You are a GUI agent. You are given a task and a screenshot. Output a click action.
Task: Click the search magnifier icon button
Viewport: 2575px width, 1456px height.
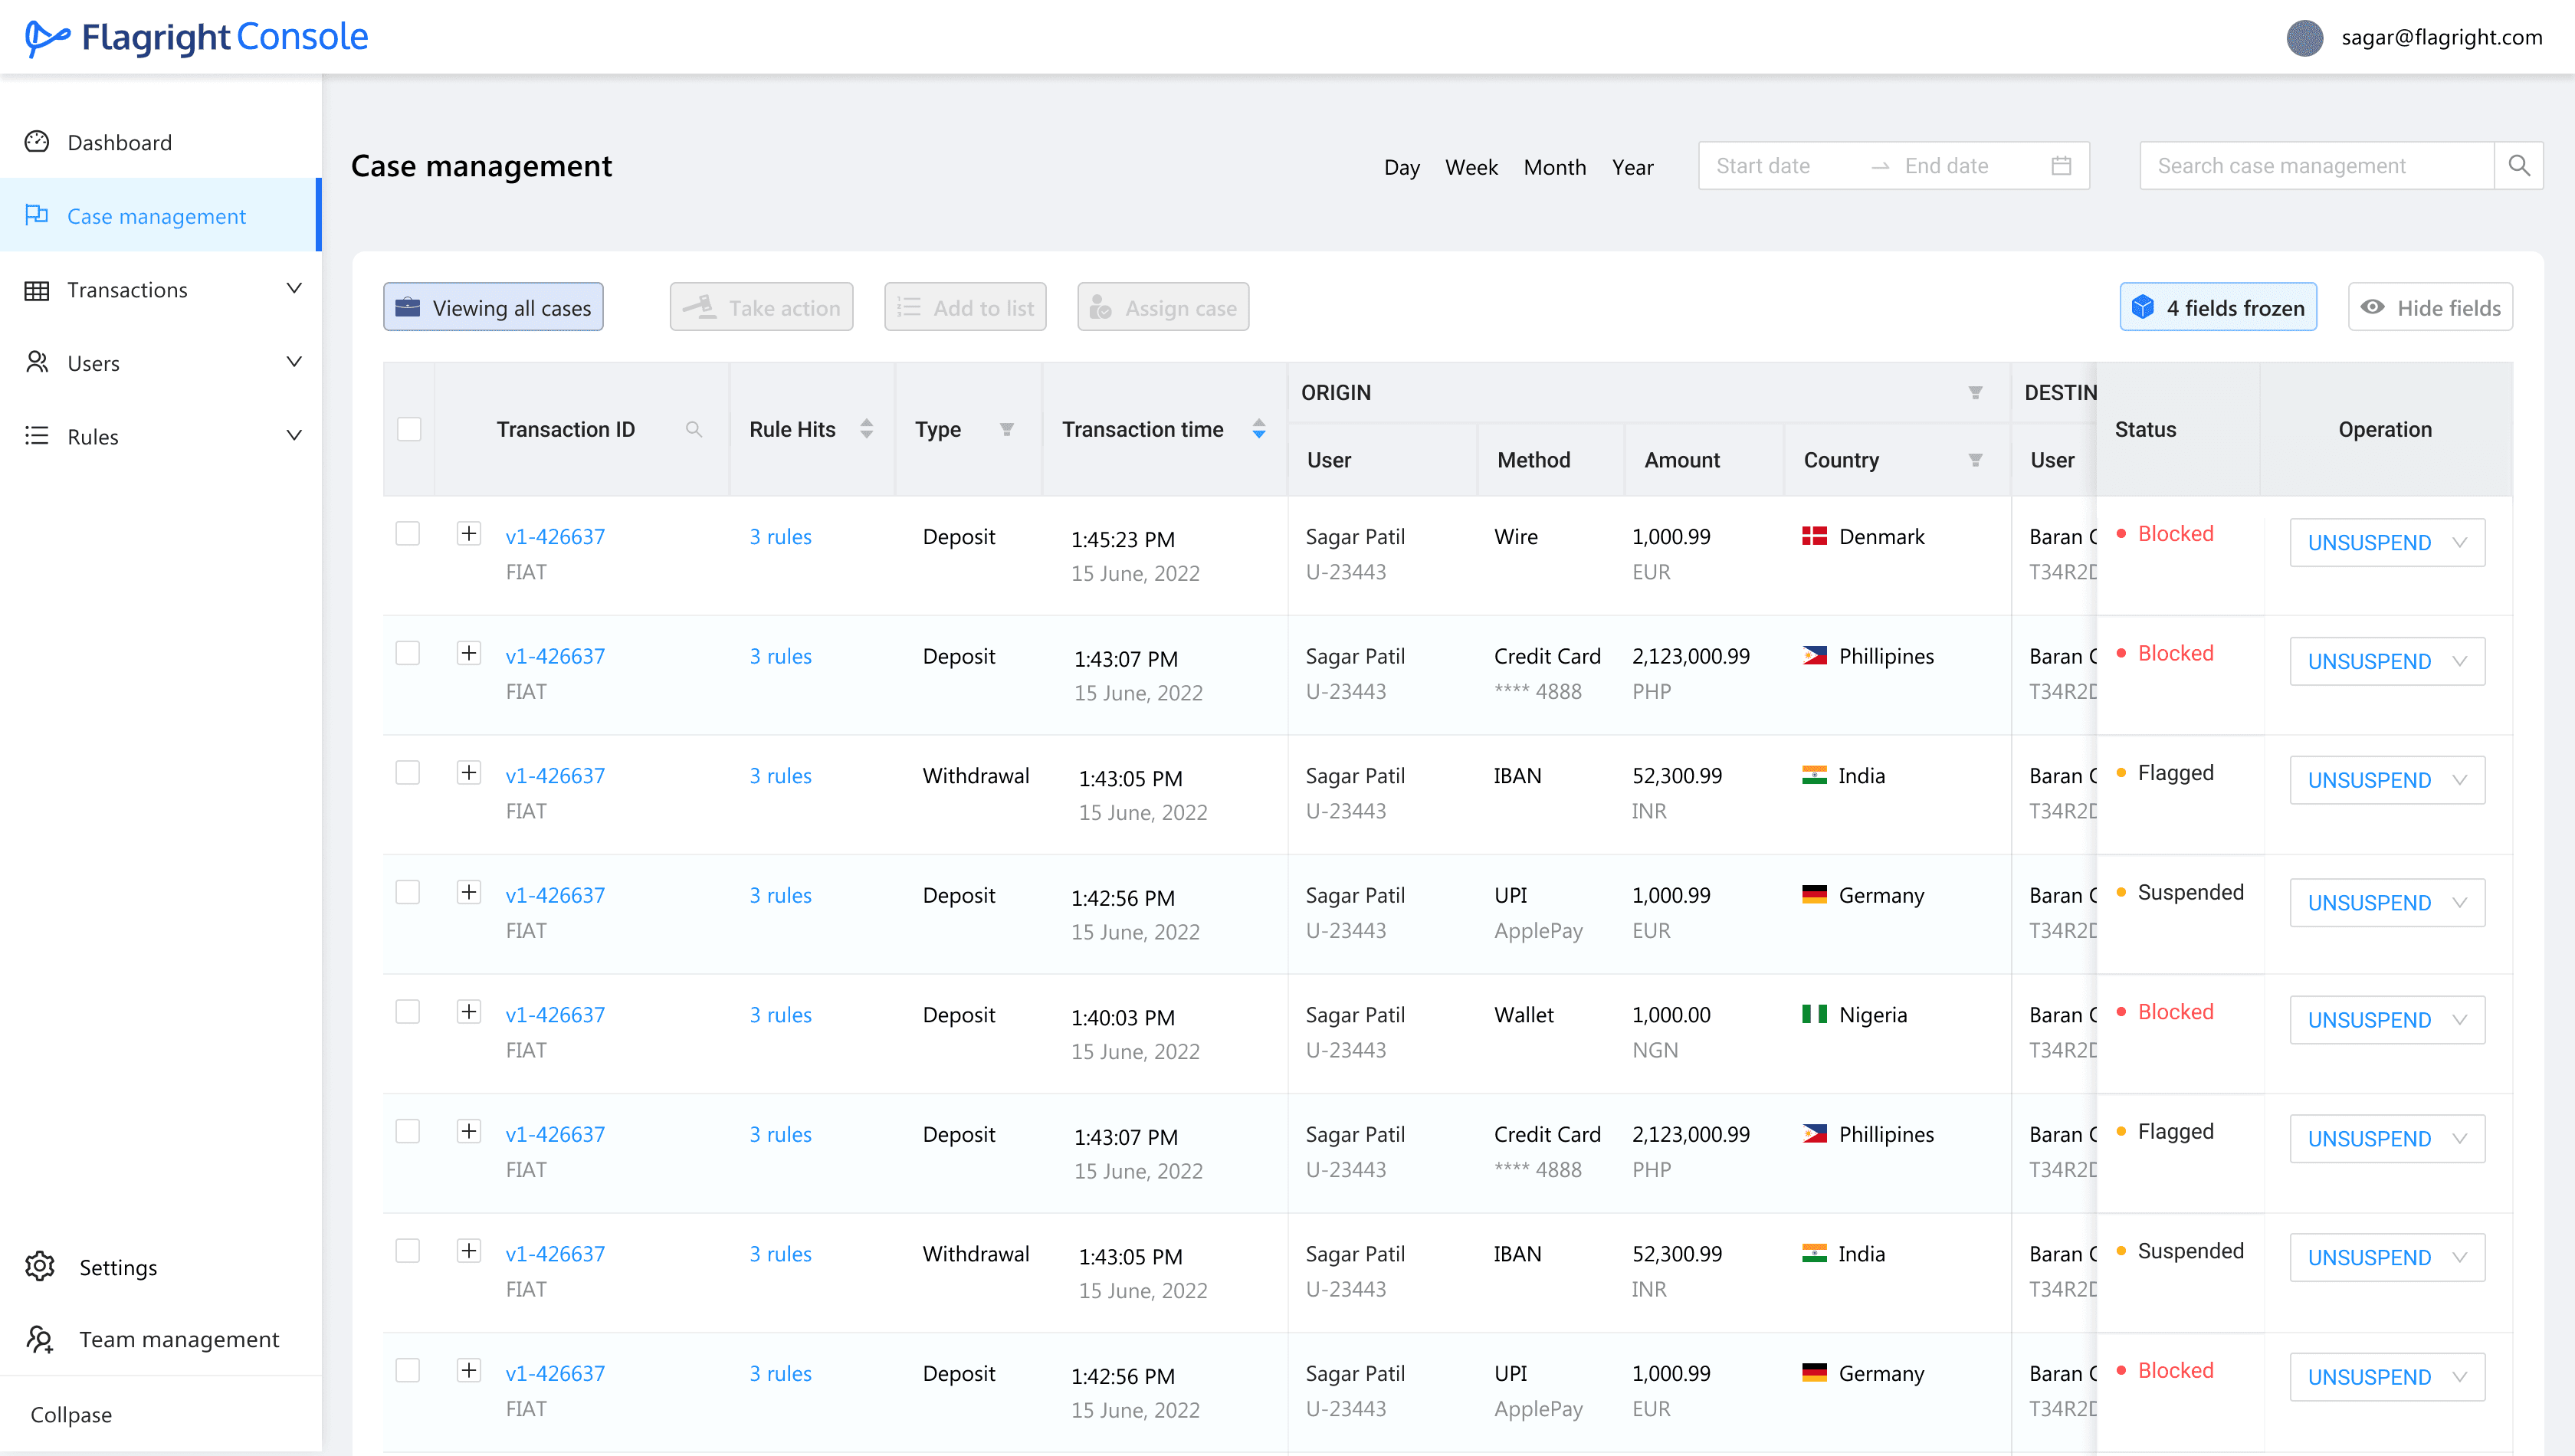click(2518, 166)
